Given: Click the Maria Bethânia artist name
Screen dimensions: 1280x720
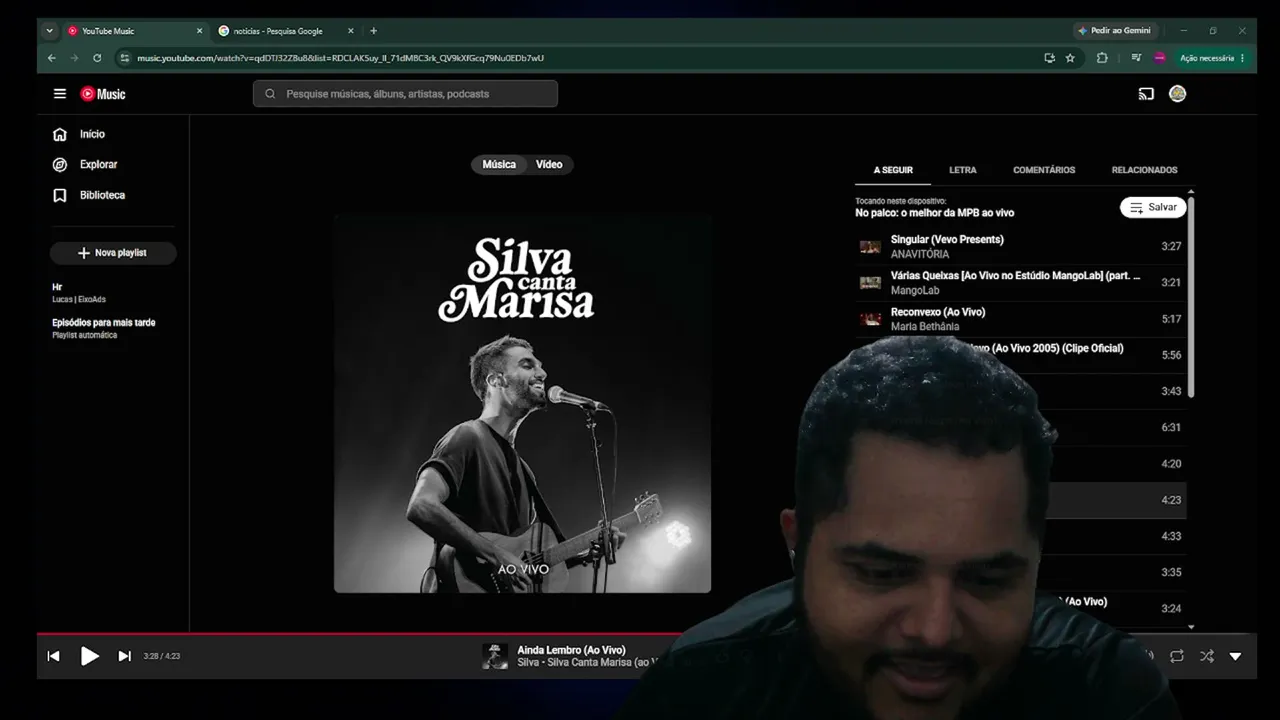Looking at the screenshot, I should pos(925,326).
